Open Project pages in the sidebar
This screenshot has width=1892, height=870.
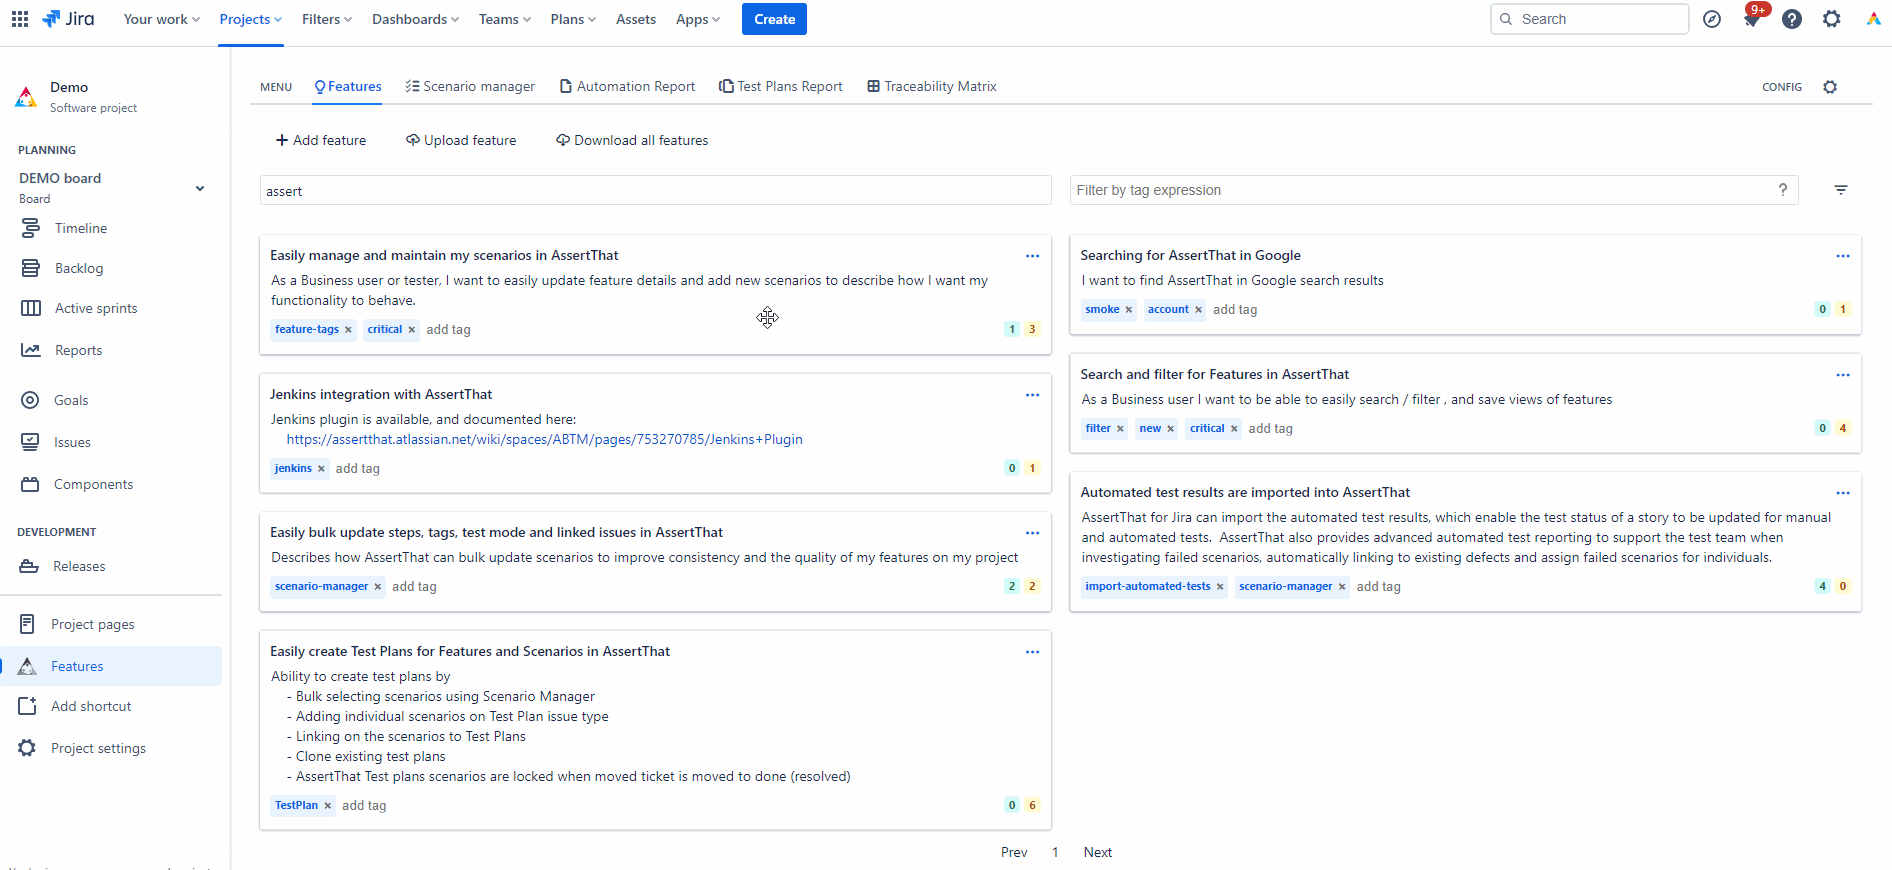[92, 624]
